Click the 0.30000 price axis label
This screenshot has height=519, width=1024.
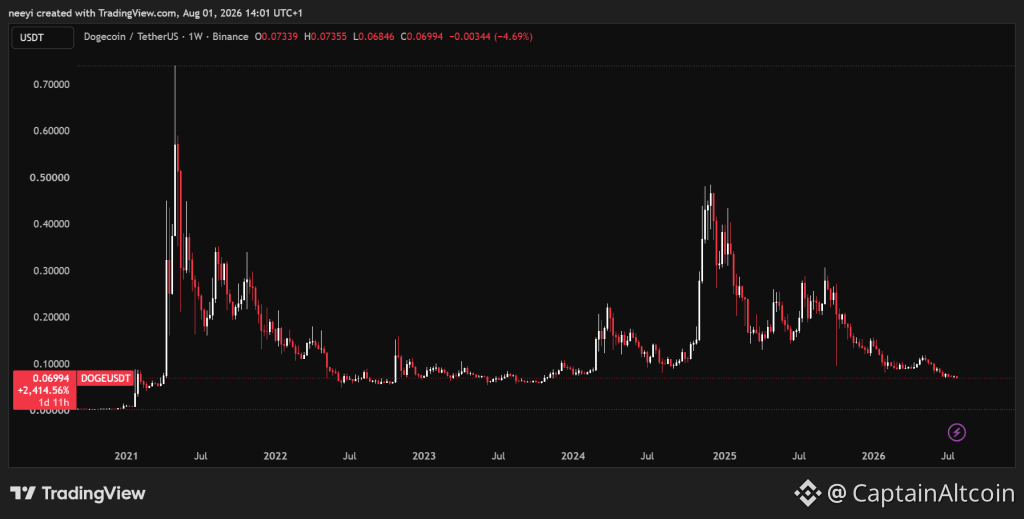tap(52, 270)
